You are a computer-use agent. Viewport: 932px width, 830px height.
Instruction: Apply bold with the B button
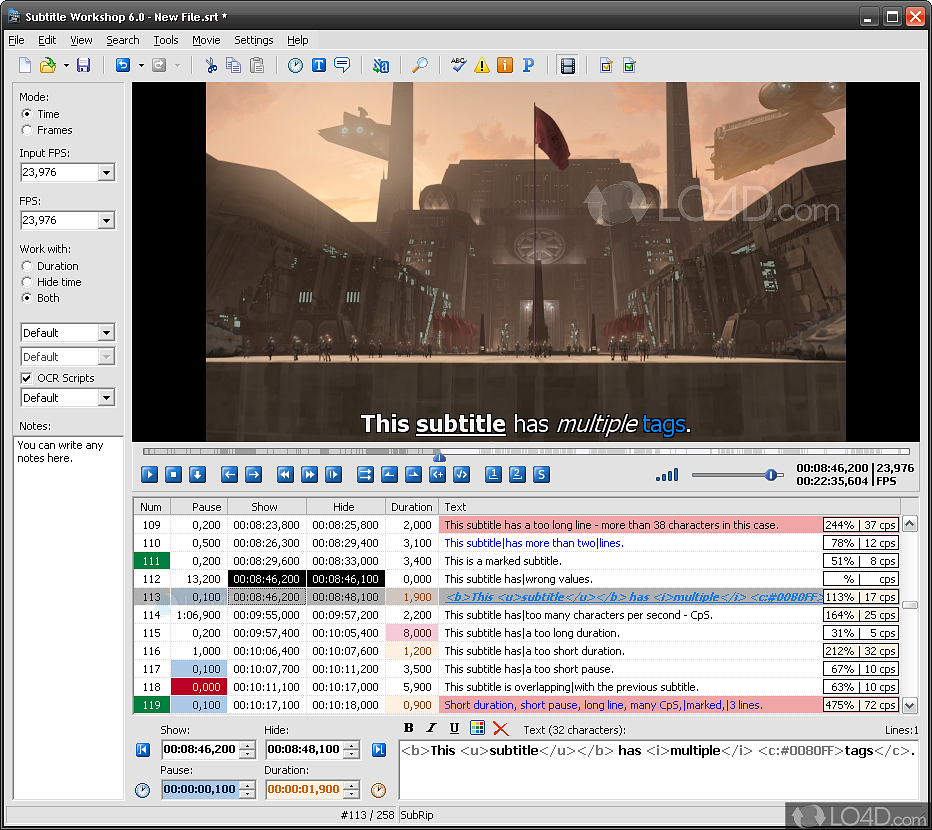408,729
